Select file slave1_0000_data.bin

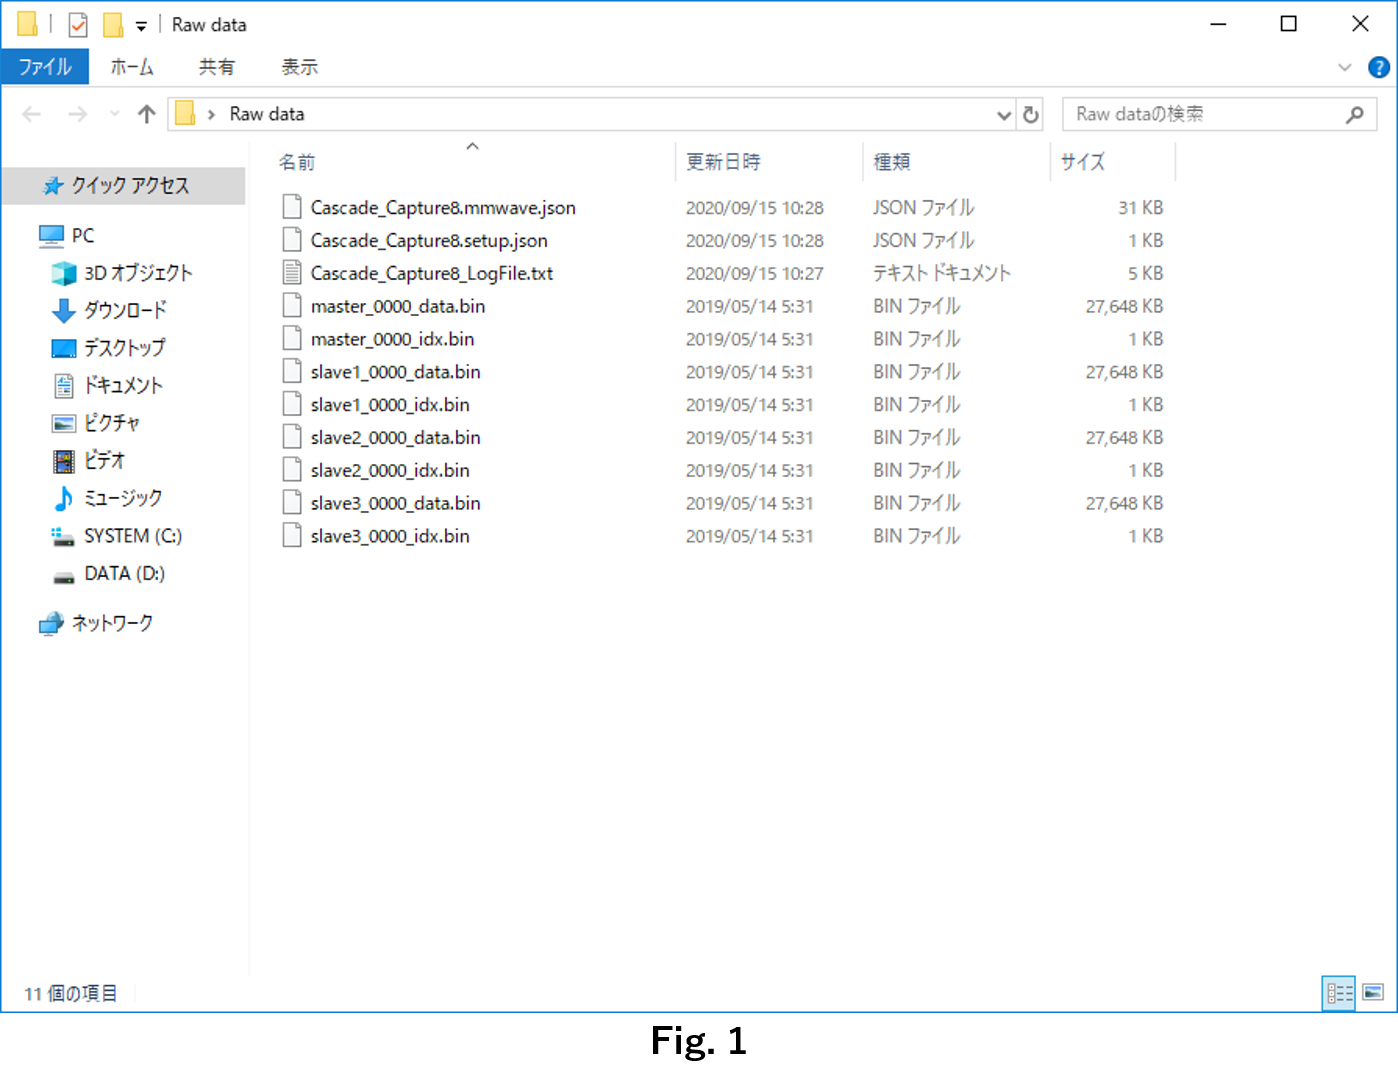click(395, 372)
